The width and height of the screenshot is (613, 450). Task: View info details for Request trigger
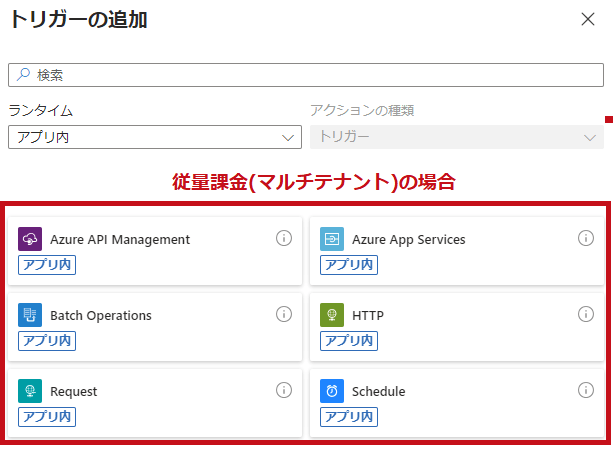click(x=284, y=390)
